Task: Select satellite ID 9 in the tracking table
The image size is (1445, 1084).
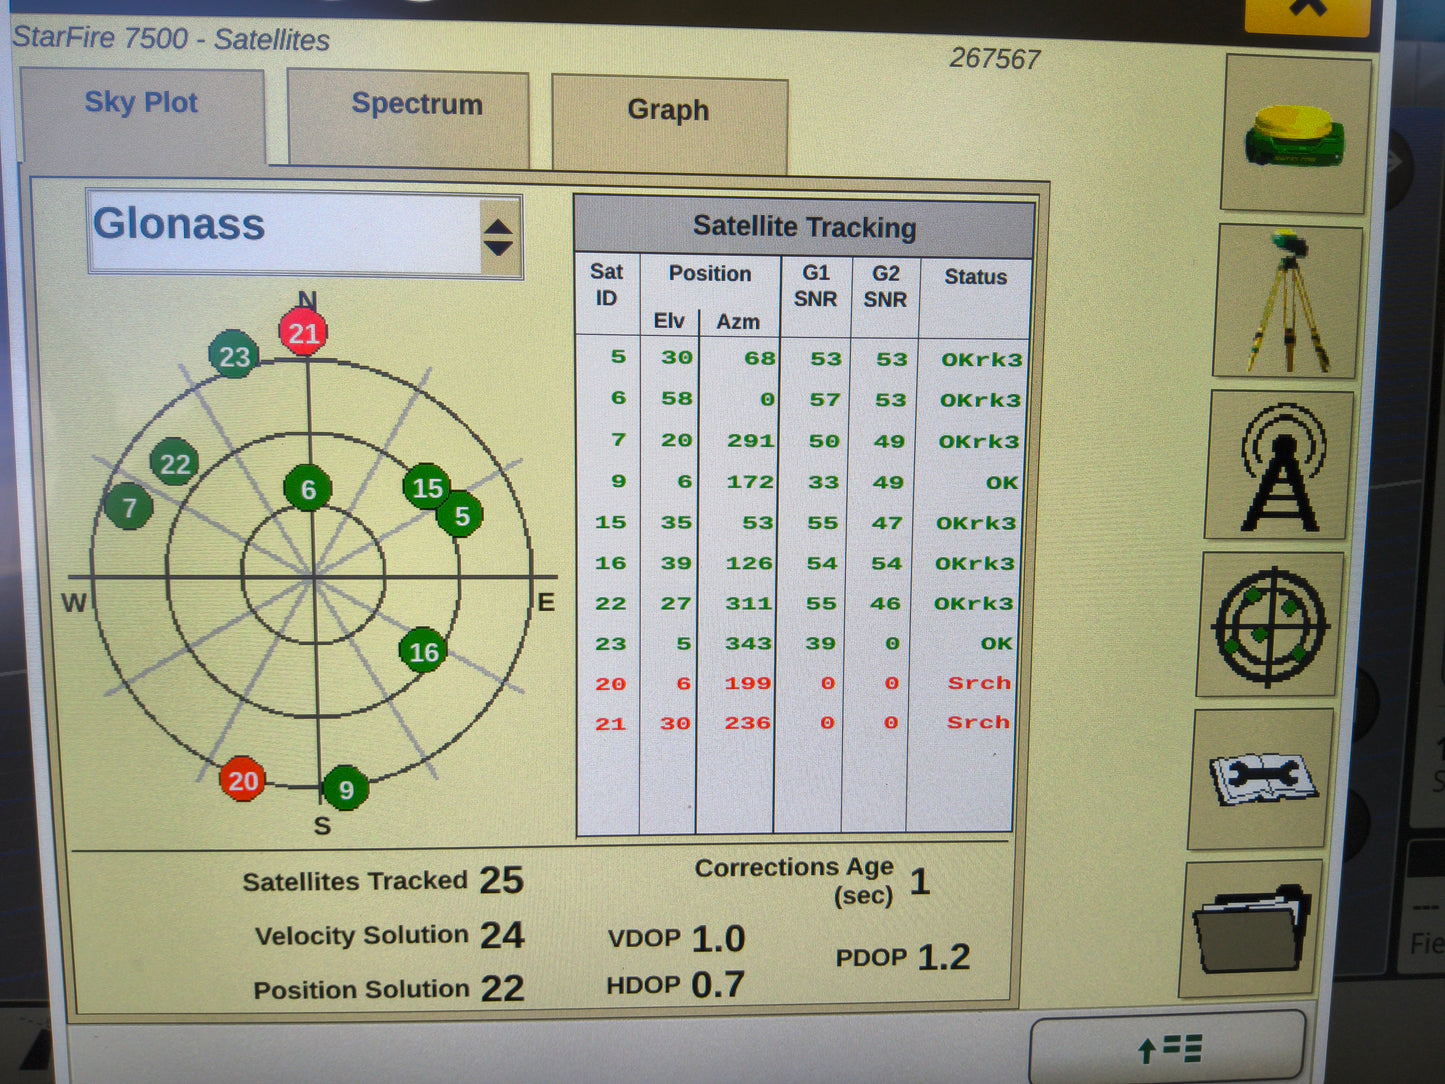Action: 618,482
